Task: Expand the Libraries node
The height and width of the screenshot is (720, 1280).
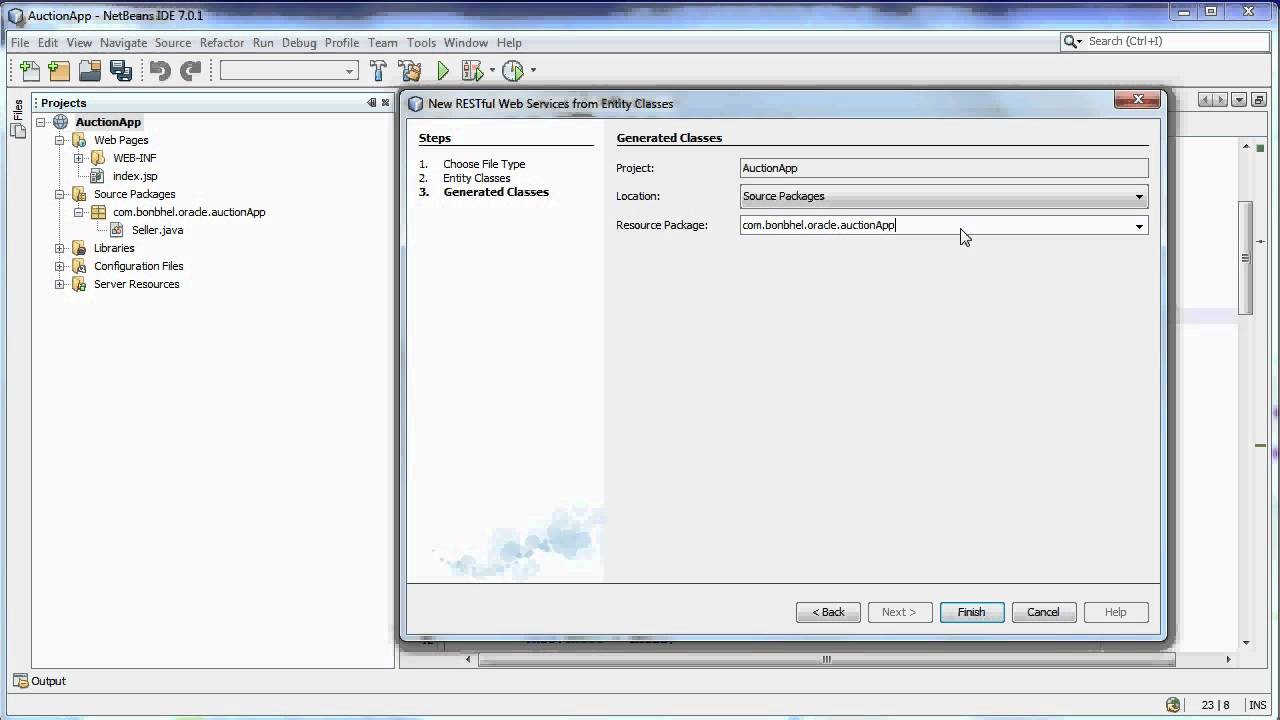Action: click(60, 248)
